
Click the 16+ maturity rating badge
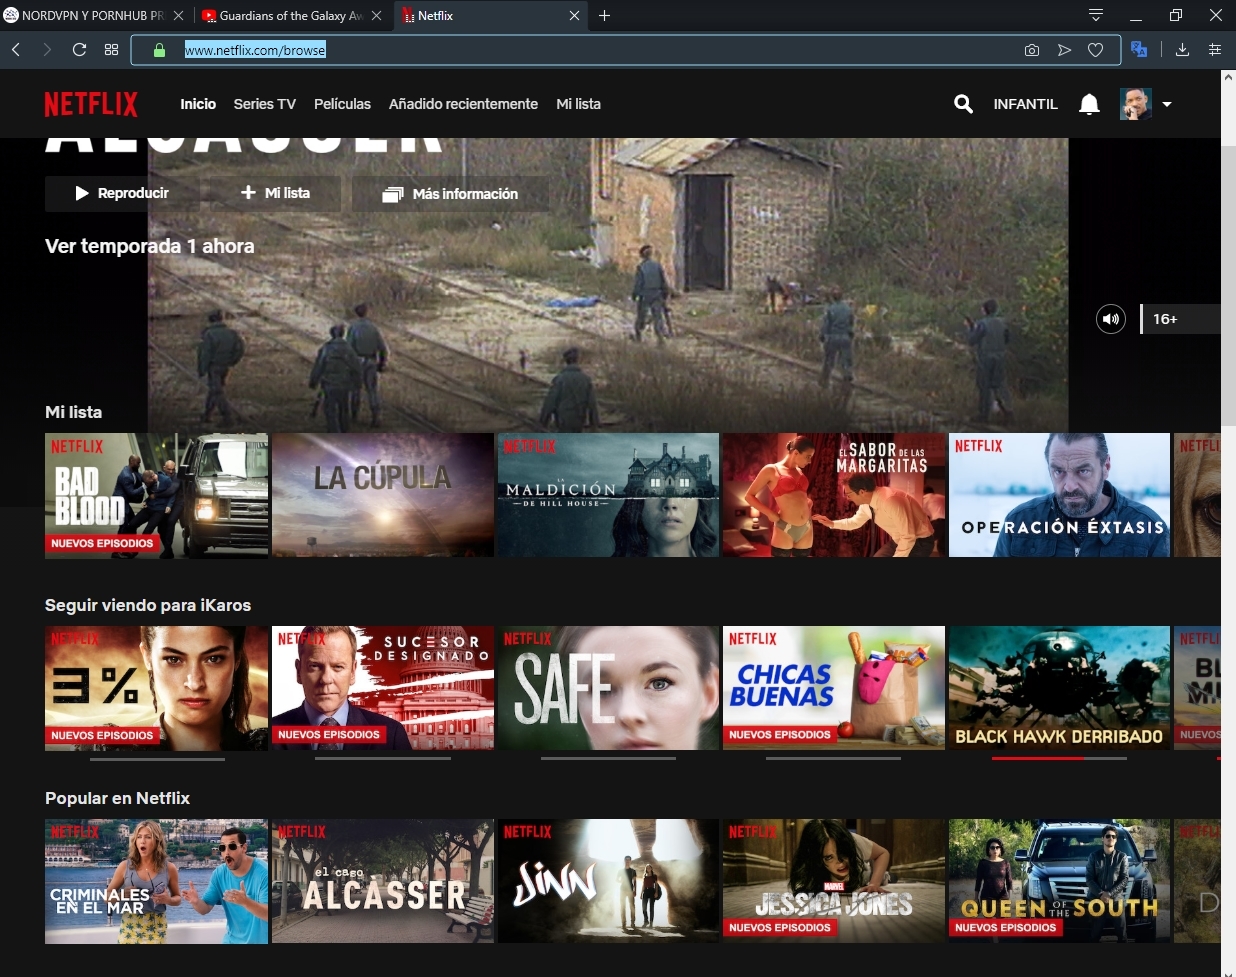[1179, 319]
